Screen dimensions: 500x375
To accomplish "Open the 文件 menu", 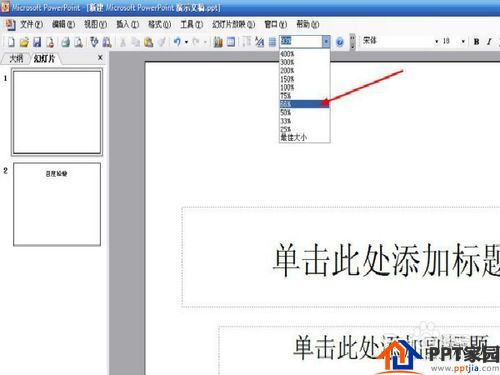I will pos(31,24).
